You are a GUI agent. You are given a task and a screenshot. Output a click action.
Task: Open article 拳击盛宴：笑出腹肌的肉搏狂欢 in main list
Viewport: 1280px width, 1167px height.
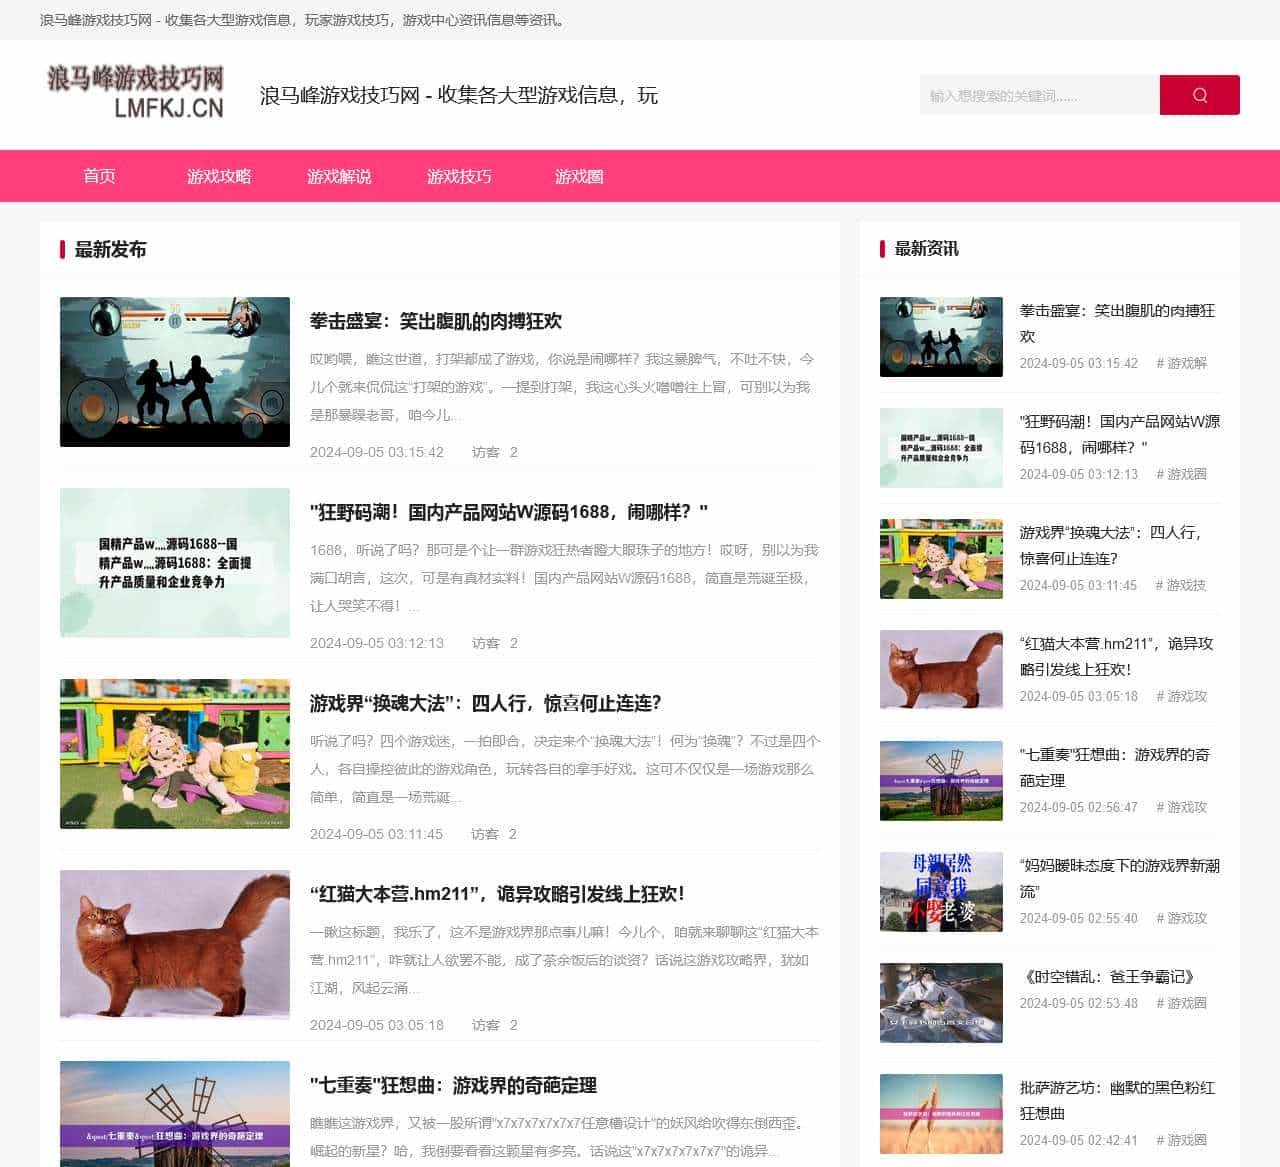436,321
